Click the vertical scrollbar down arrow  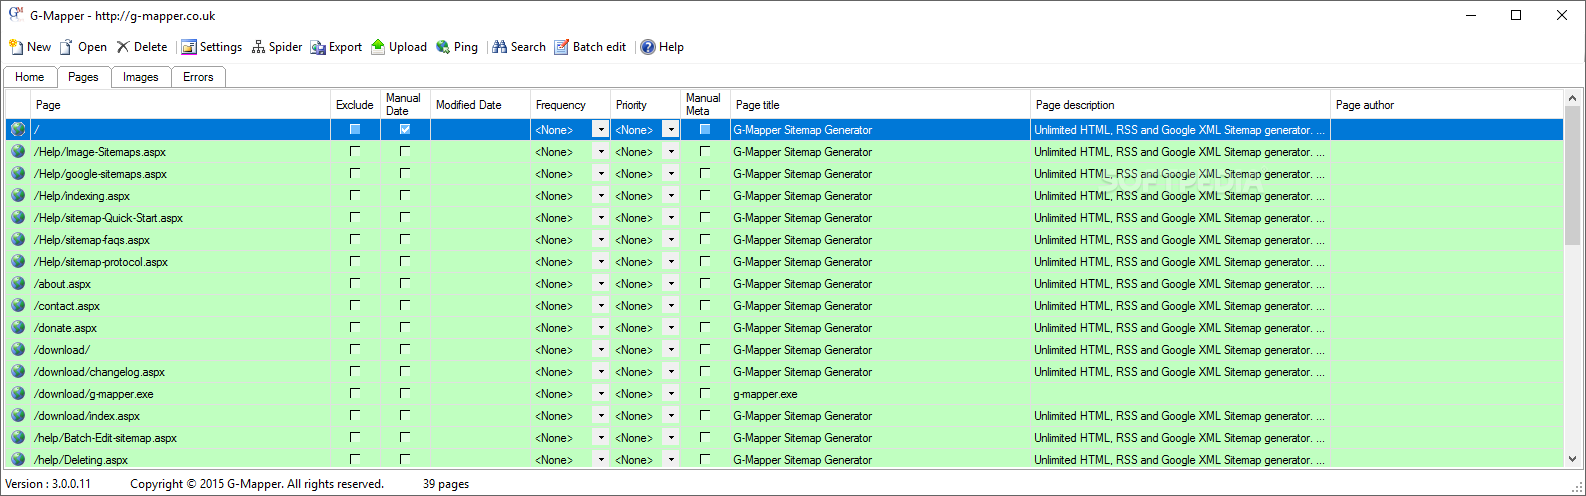[x=1572, y=459]
